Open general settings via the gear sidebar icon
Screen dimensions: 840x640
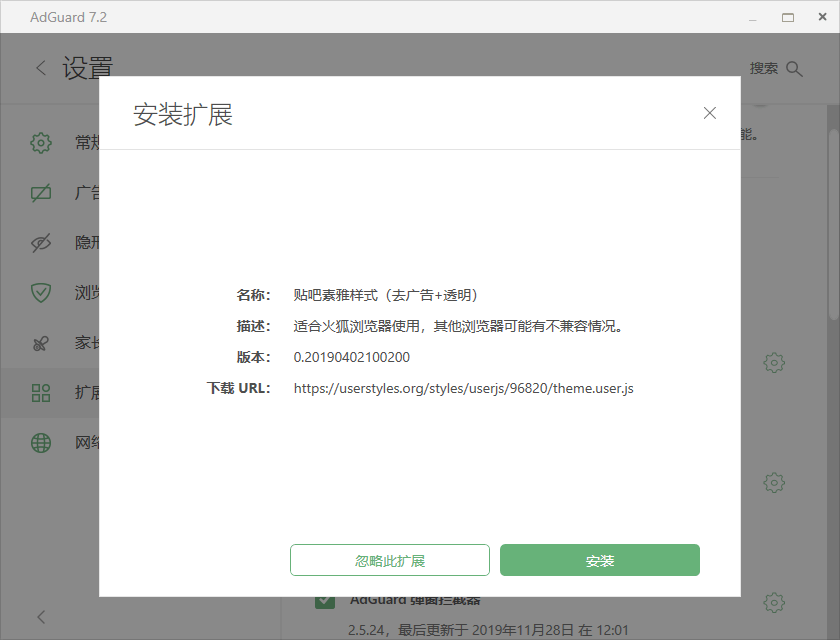point(41,142)
